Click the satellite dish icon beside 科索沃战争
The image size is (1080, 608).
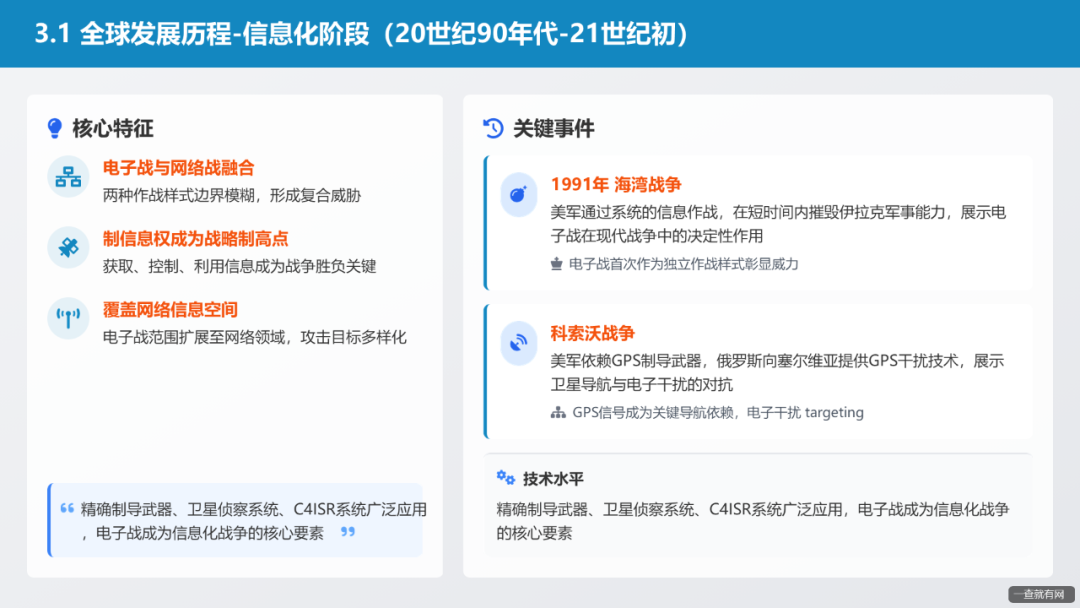pyautogui.click(x=518, y=344)
